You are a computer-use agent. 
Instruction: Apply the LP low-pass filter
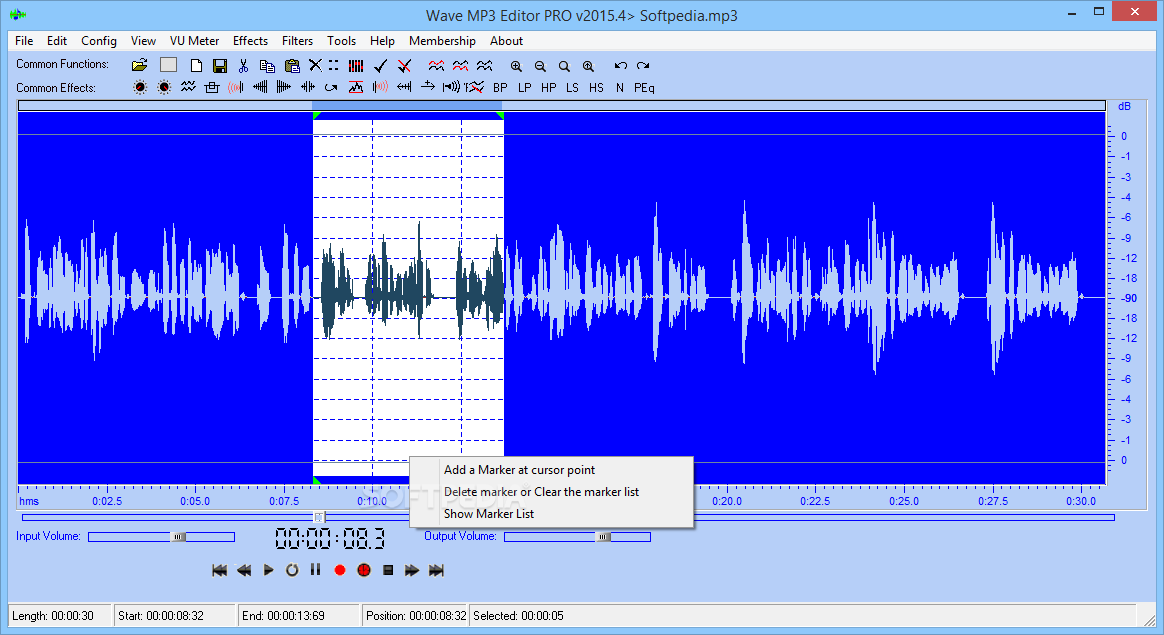tap(524, 88)
